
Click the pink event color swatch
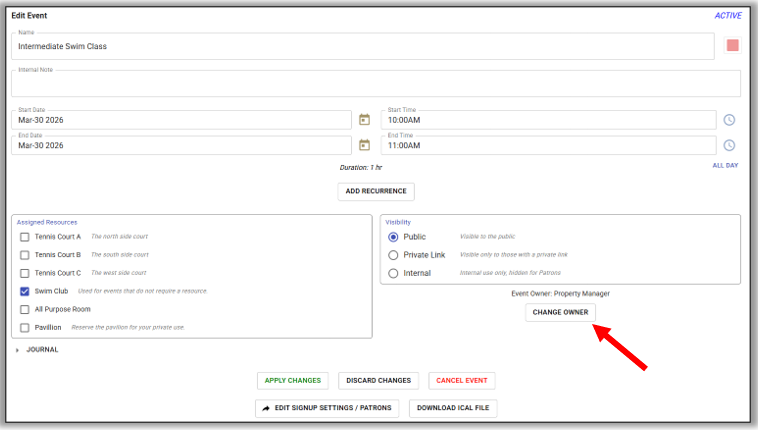tap(733, 46)
